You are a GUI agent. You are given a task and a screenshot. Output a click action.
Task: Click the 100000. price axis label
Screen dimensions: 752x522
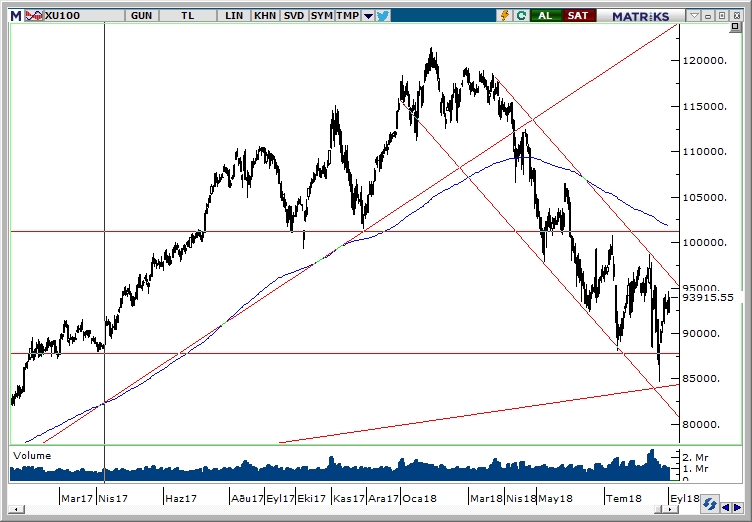click(705, 243)
